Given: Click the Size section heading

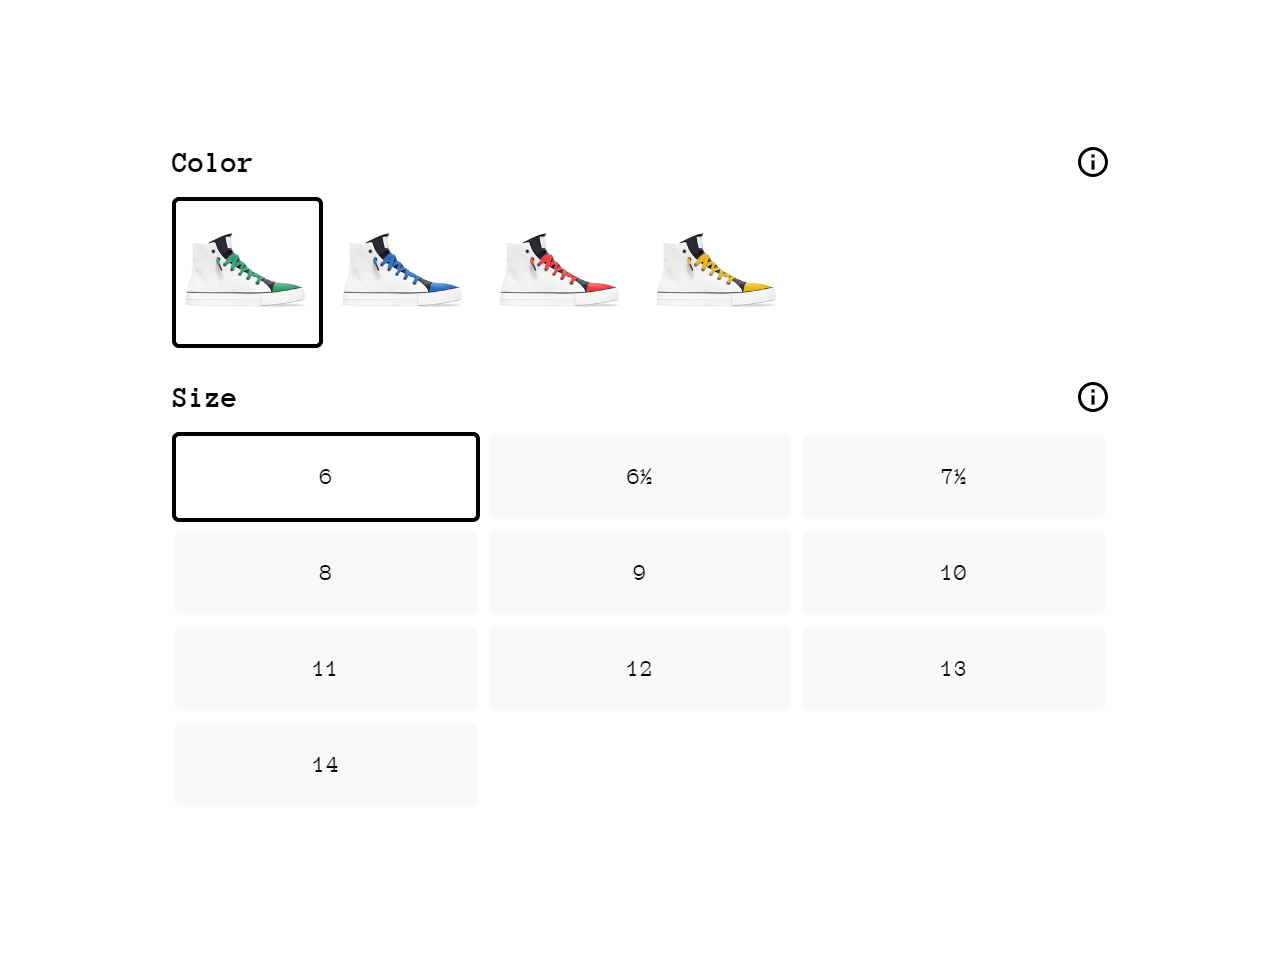Looking at the screenshot, I should pos(204,398).
